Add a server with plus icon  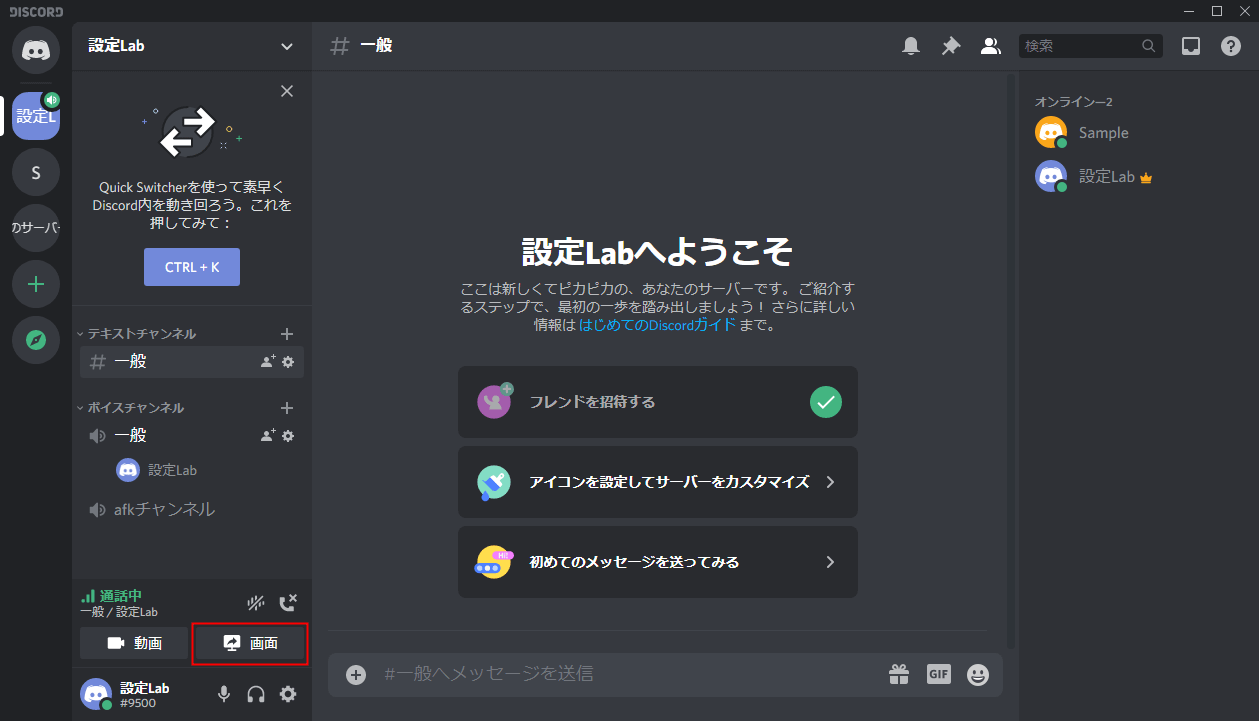pyautogui.click(x=36, y=284)
